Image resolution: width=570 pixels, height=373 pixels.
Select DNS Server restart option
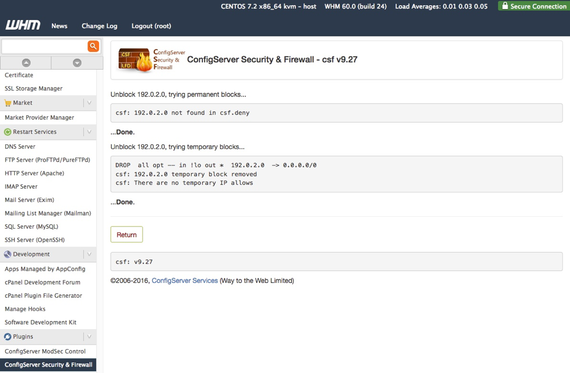pos(20,147)
